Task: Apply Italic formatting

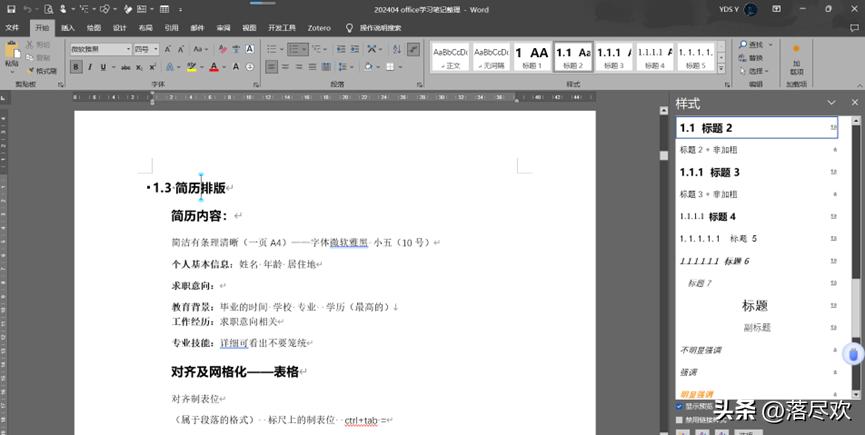Action: (x=90, y=67)
